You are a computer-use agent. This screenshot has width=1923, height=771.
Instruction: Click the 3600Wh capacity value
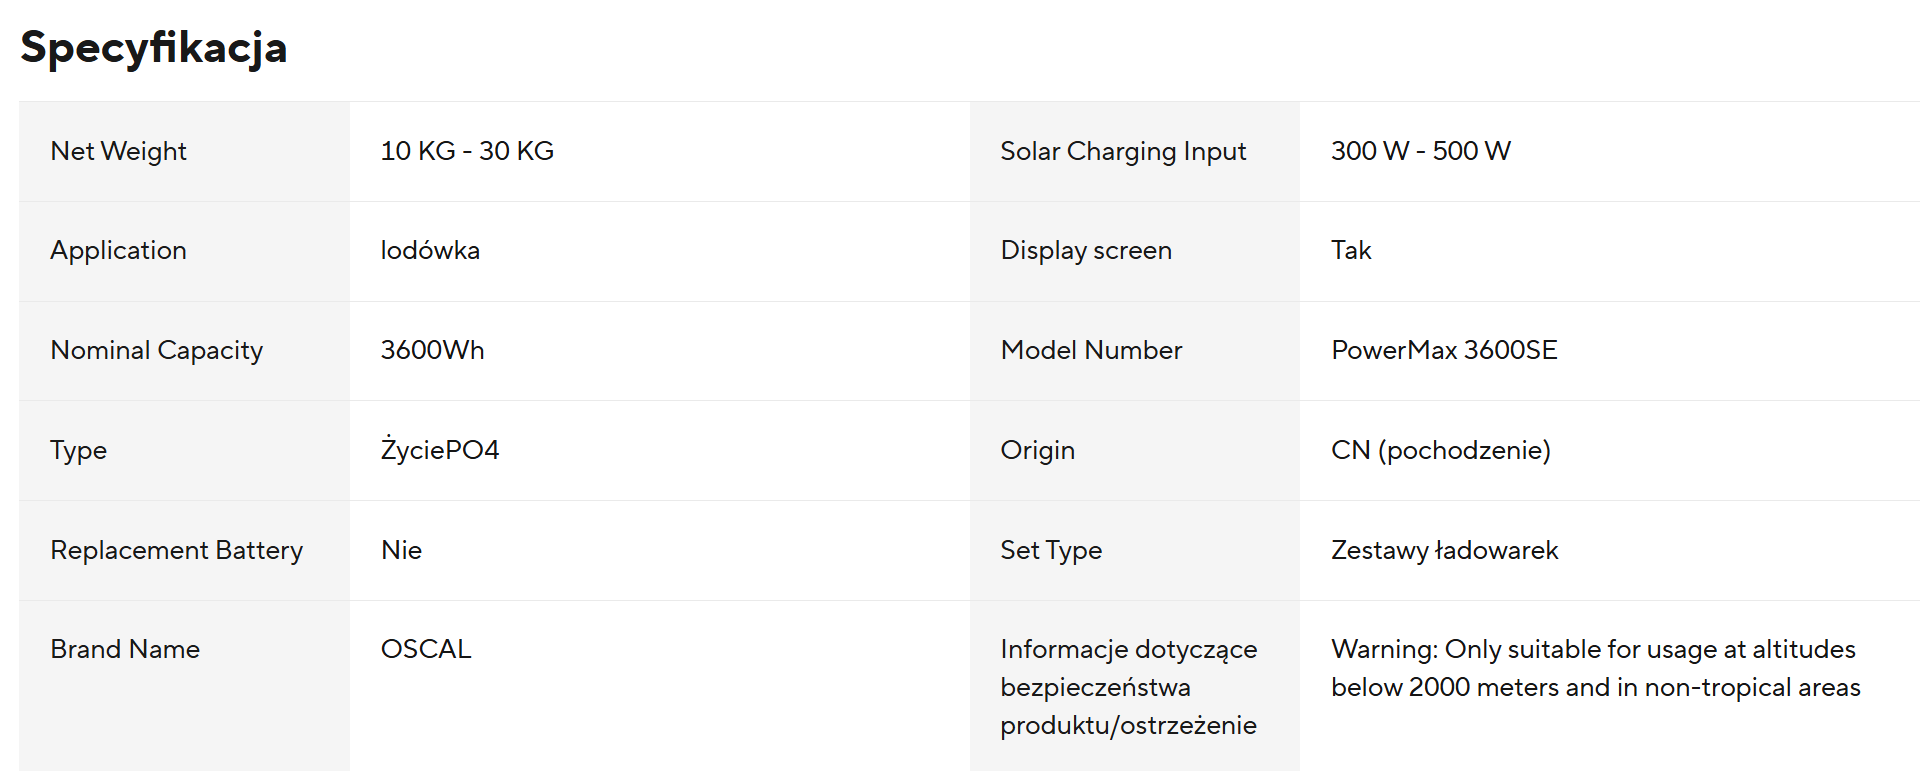point(432,350)
